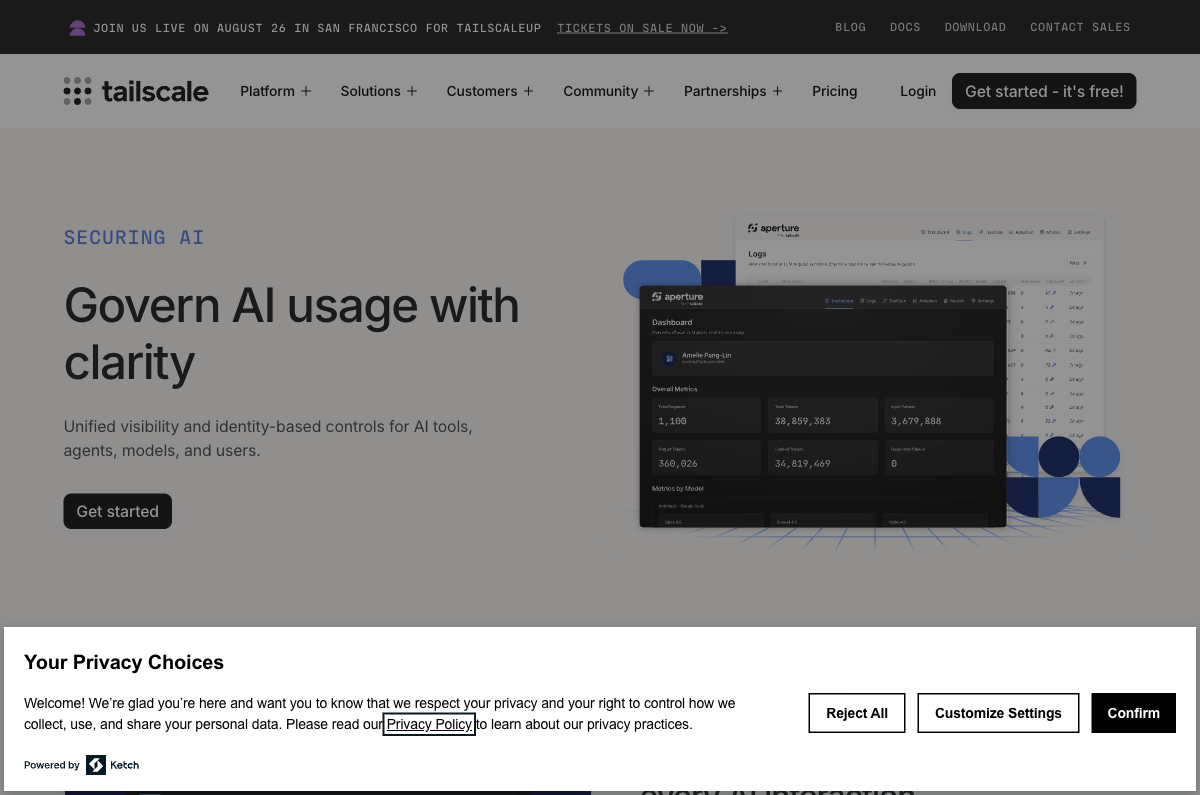Image resolution: width=1200 pixels, height=795 pixels.
Task: Open the Docs link in the top bar
Action: pyautogui.click(x=905, y=28)
